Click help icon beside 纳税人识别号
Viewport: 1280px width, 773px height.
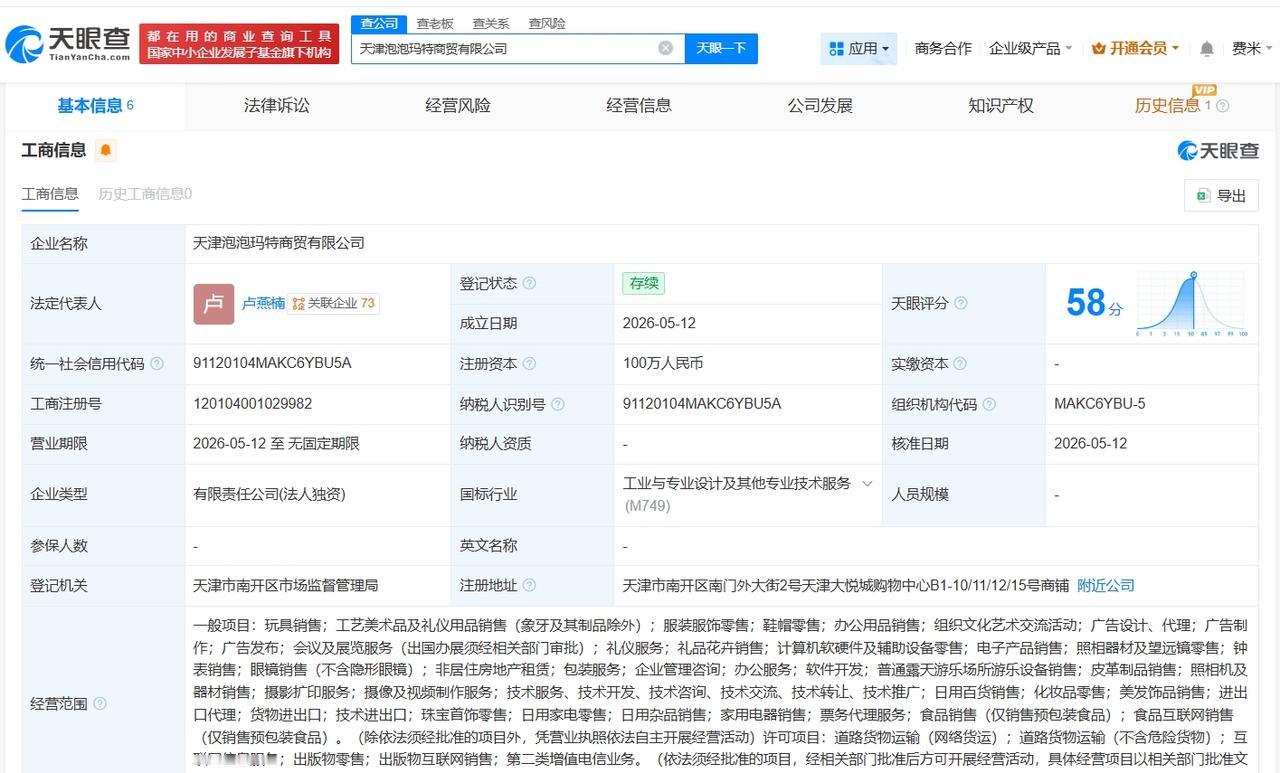[x=557, y=404]
